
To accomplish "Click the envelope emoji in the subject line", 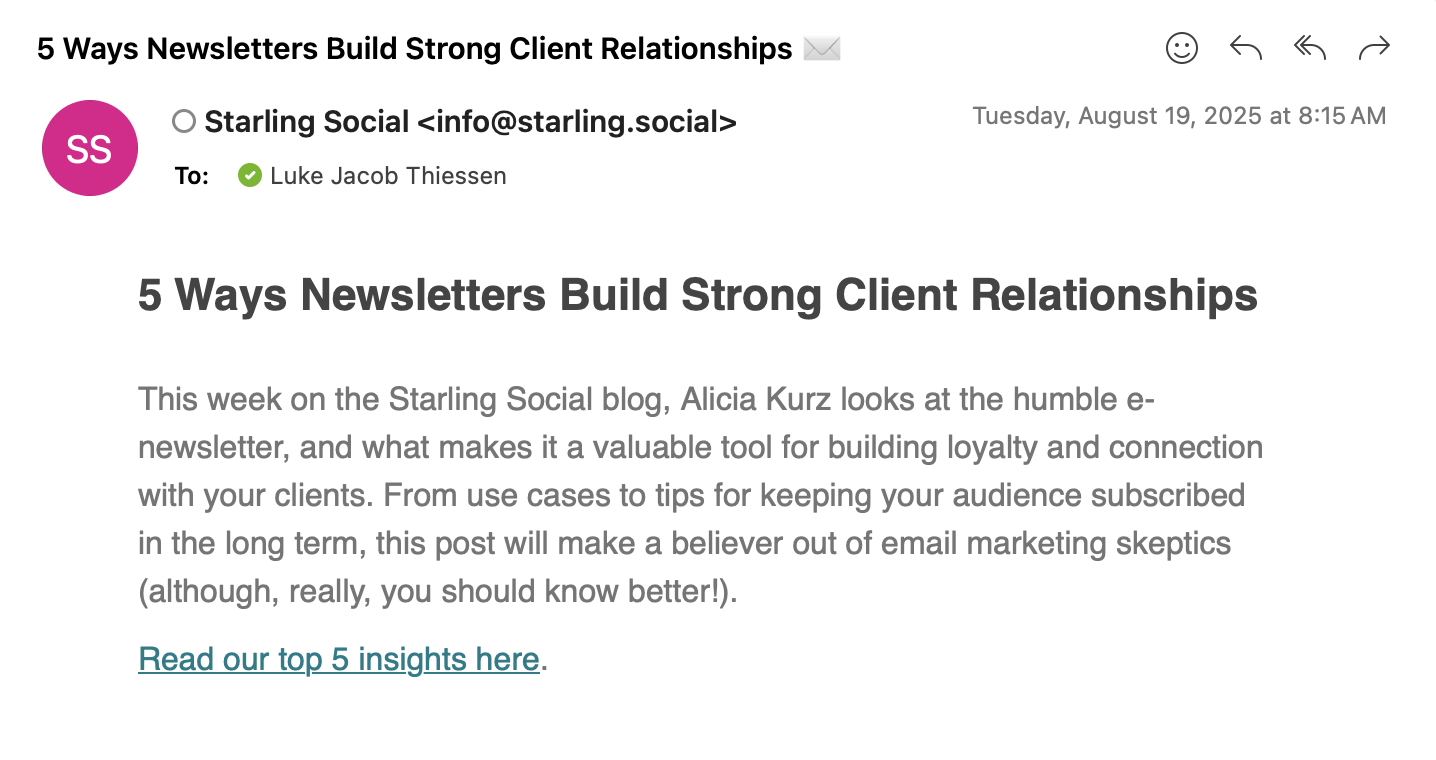I will coord(821,48).
